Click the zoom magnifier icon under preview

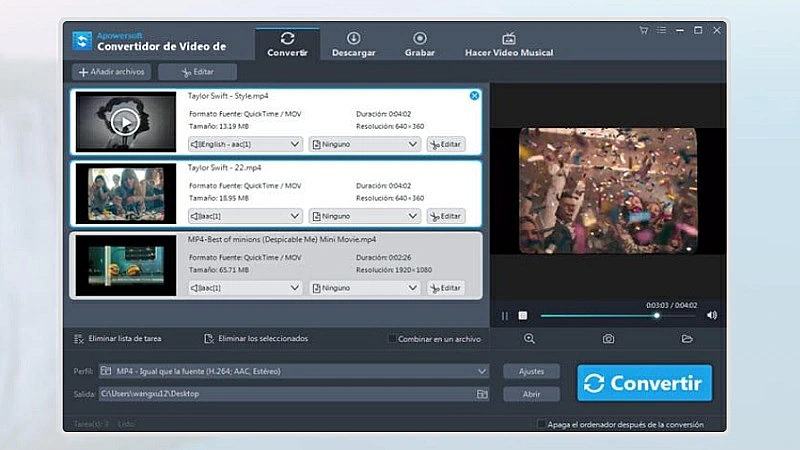tap(530, 339)
